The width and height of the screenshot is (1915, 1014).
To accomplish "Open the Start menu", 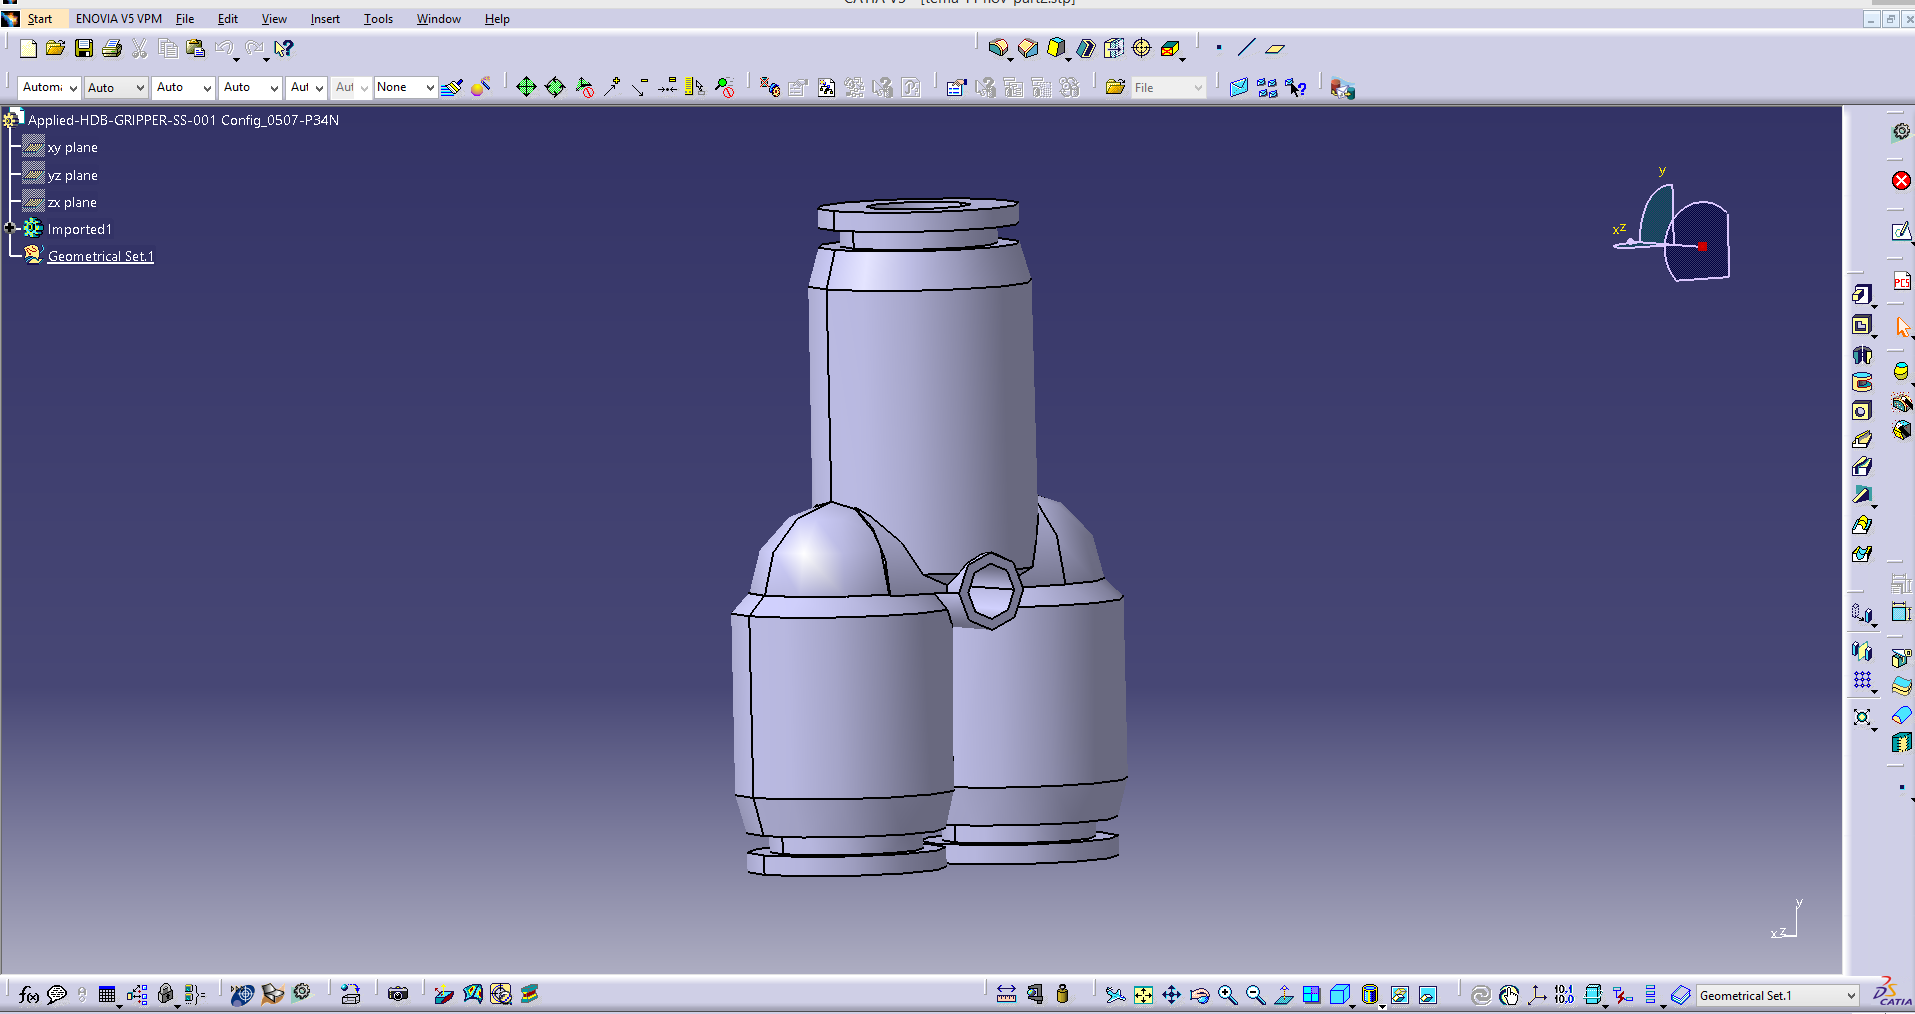I will pos(40,19).
